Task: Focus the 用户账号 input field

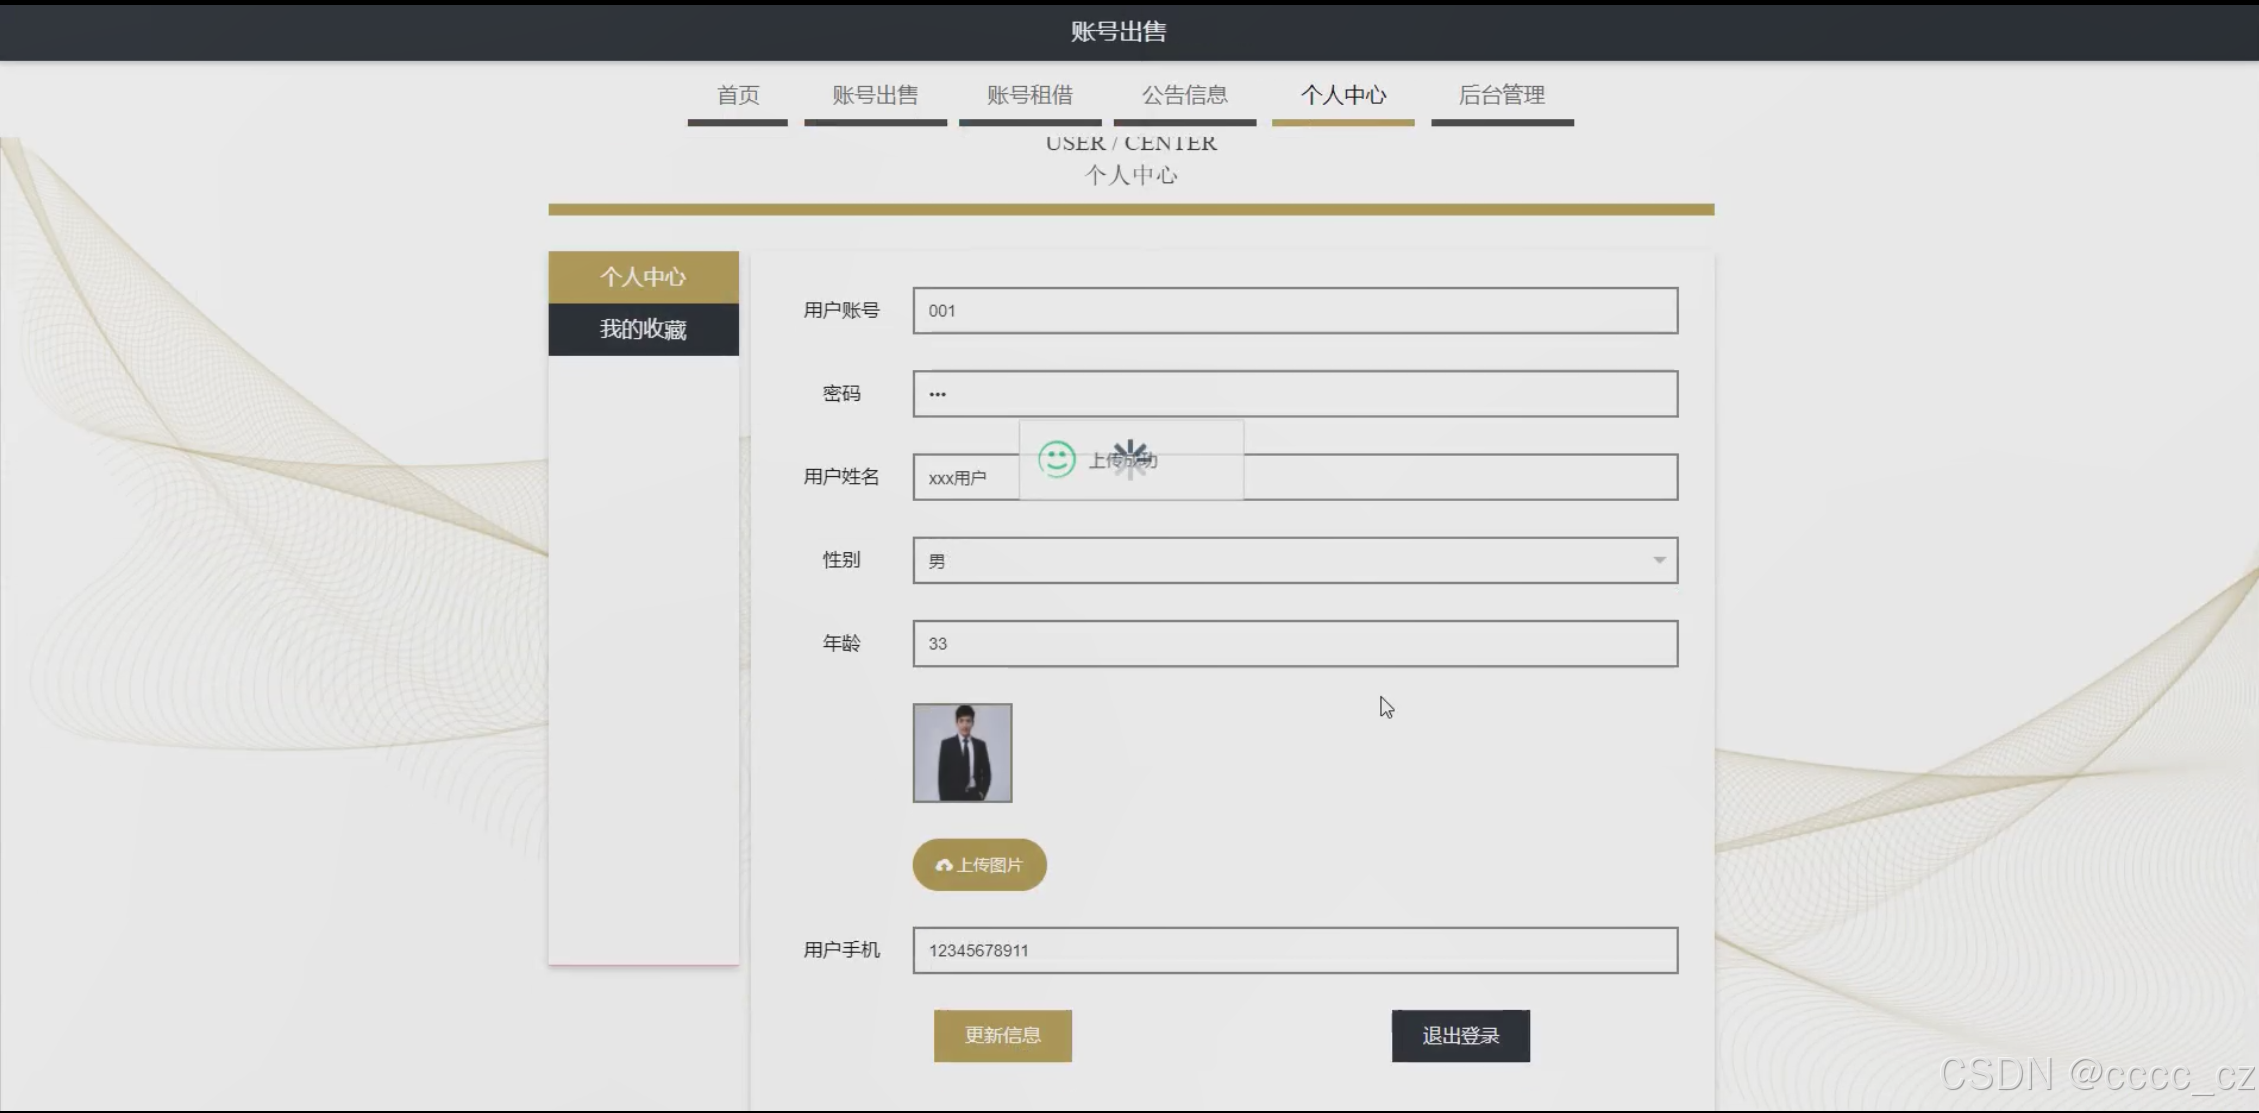Action: tap(1295, 311)
